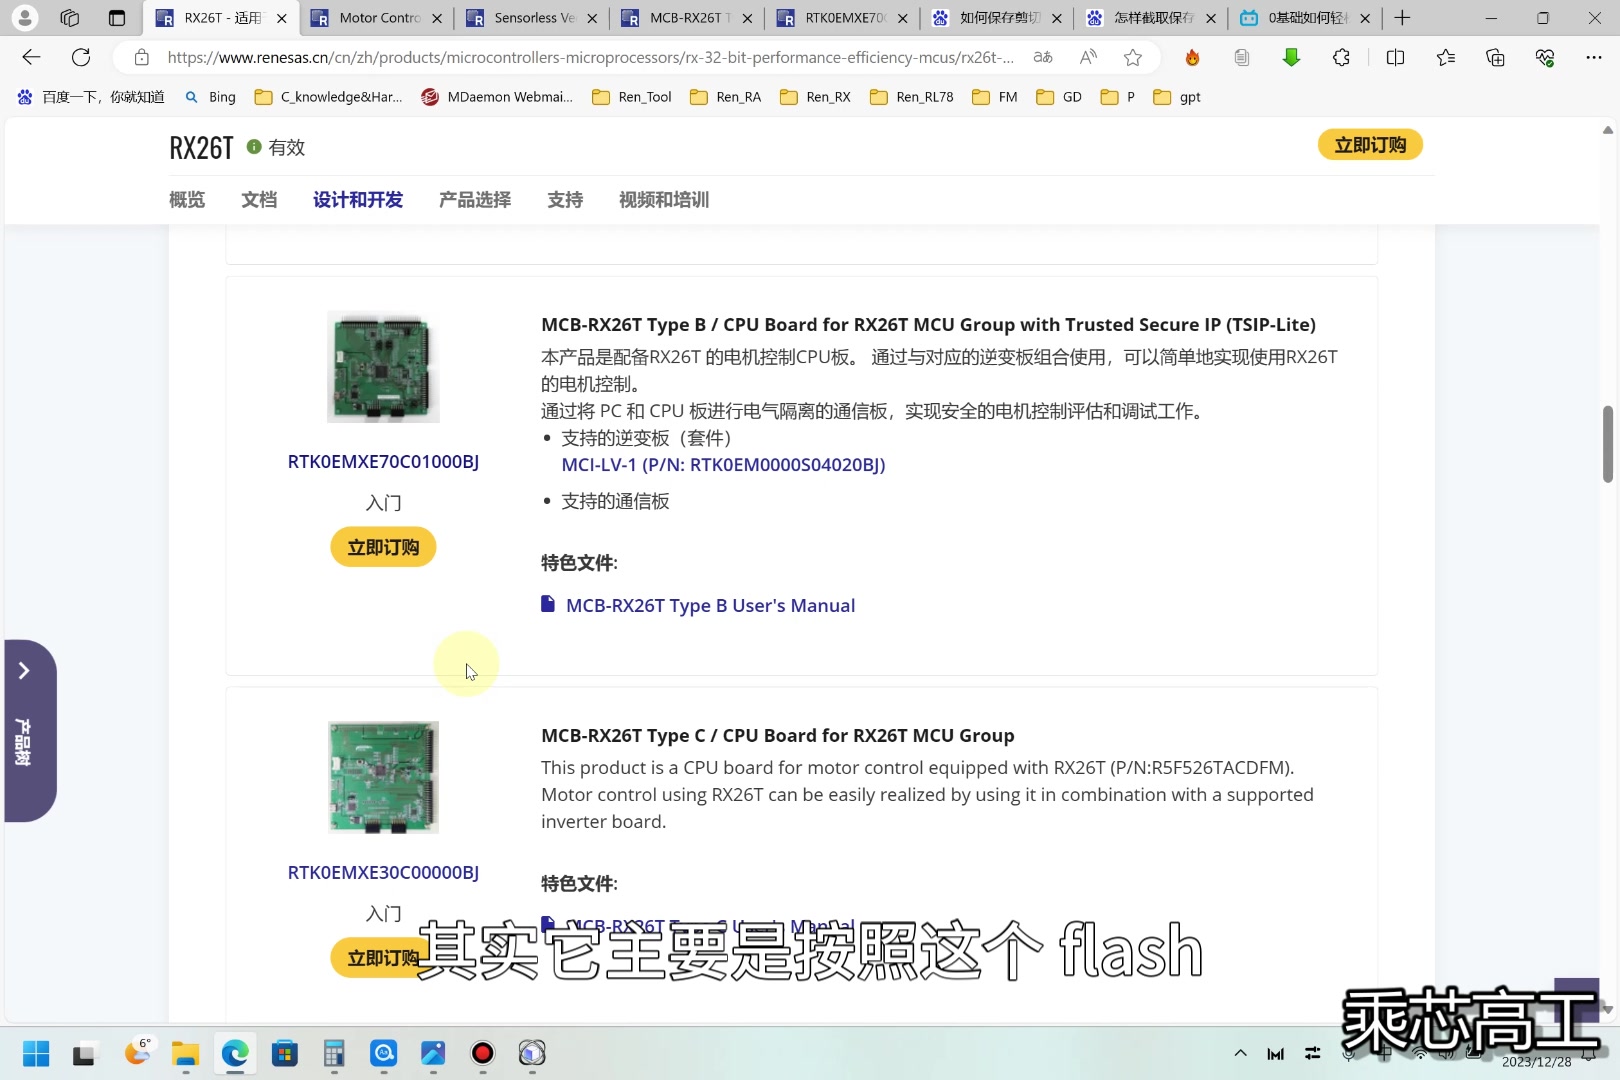This screenshot has height=1080, width=1620.
Task: Open the MCB-RX26T Type B User's Manual link
Action: [710, 605]
